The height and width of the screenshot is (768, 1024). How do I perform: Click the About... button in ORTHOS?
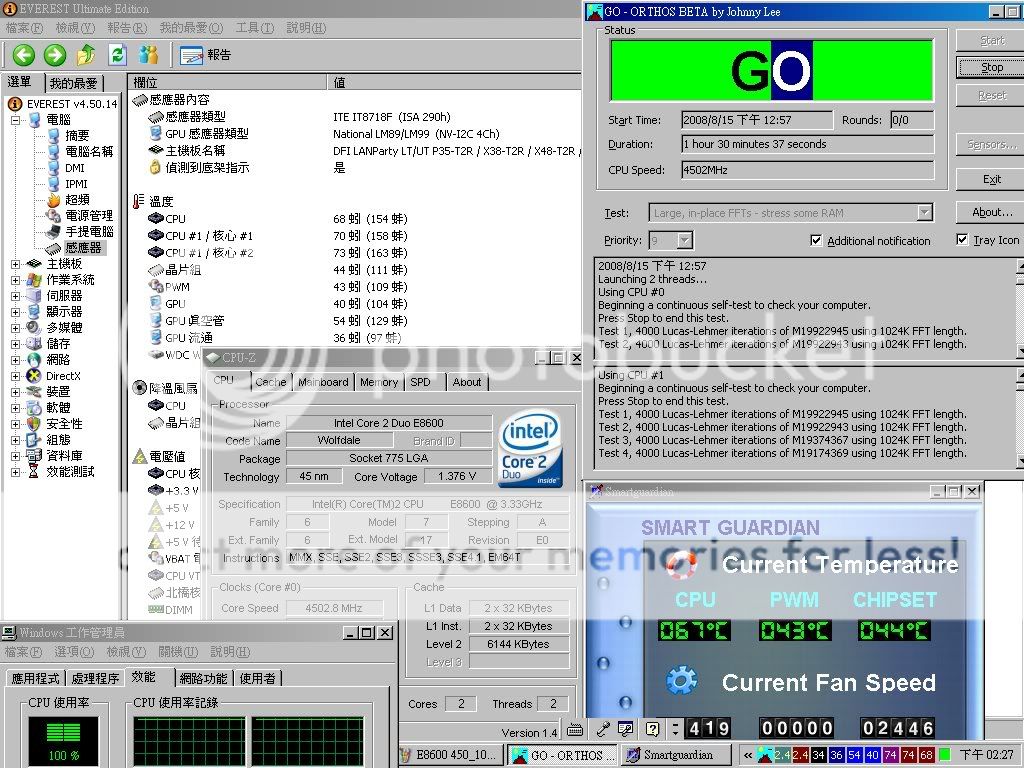[991, 212]
